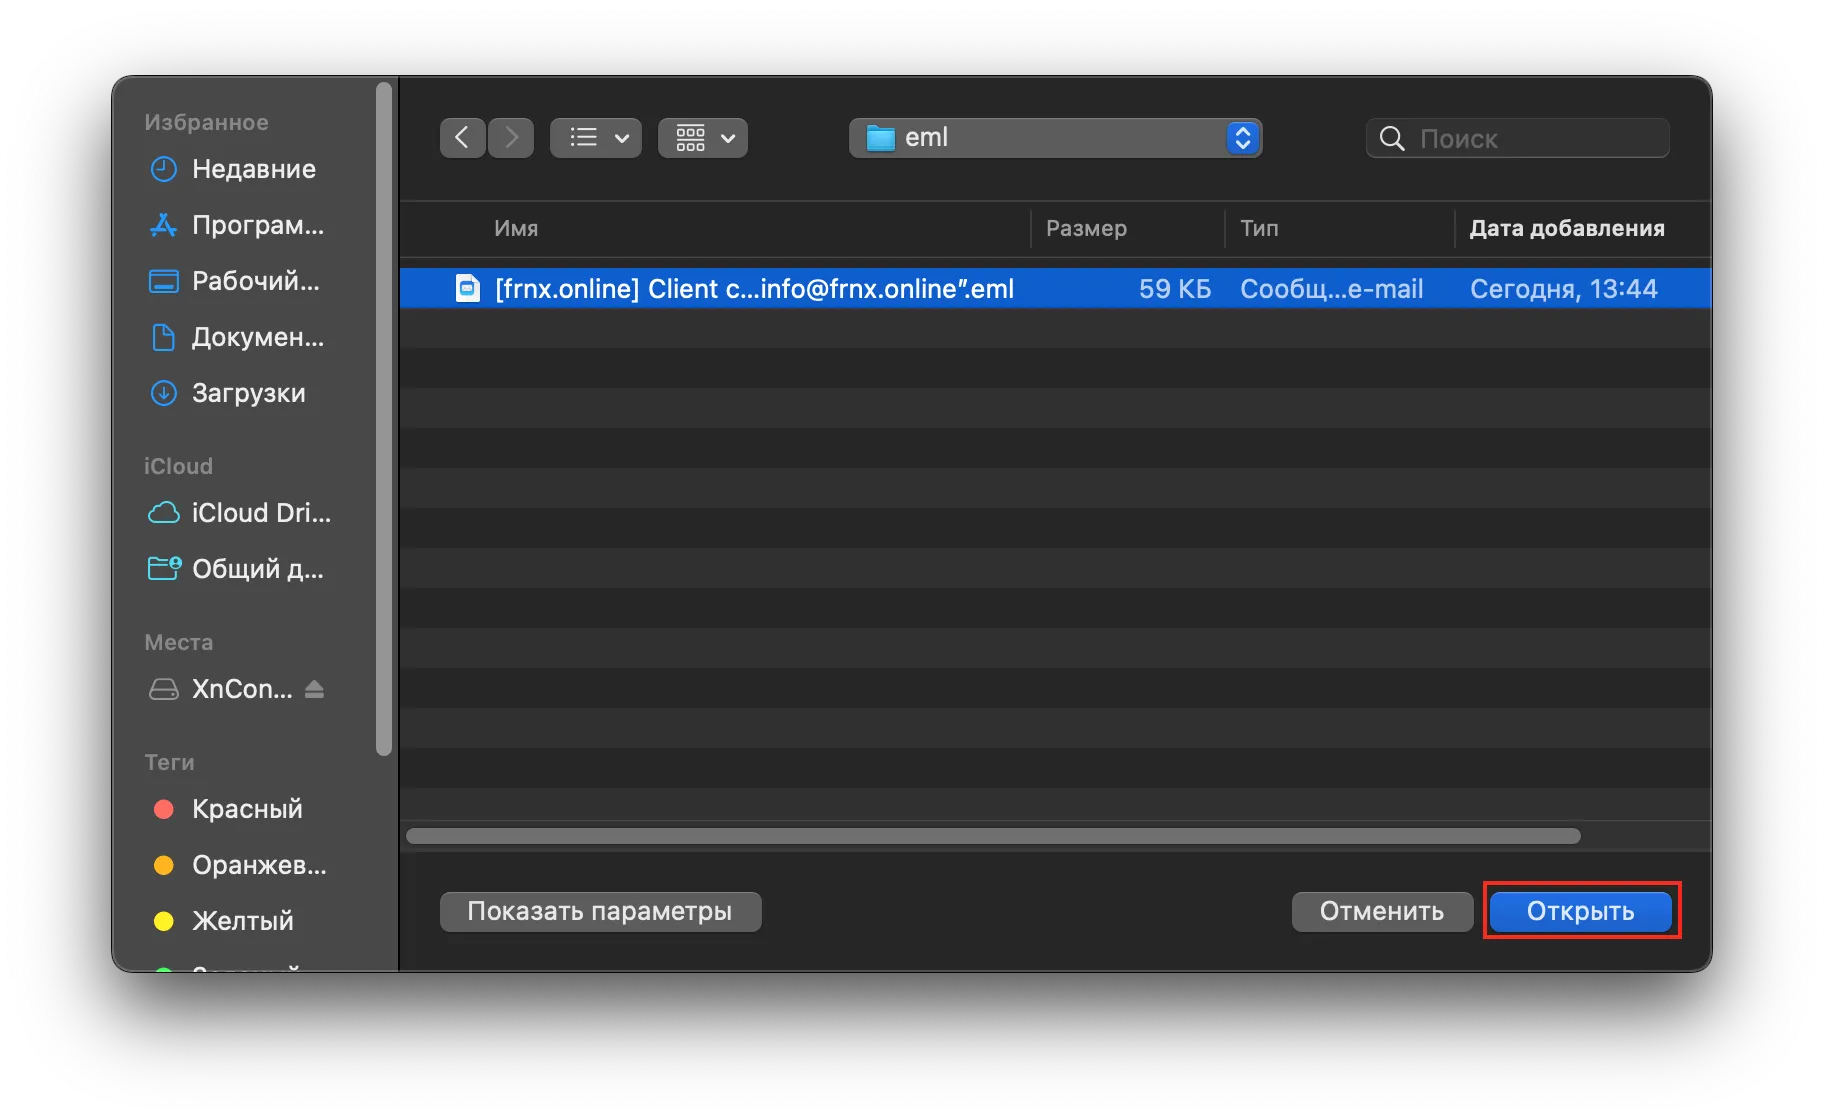Screen dimensions: 1824x1120
Task: Click the Отменить button
Action: coord(1381,911)
